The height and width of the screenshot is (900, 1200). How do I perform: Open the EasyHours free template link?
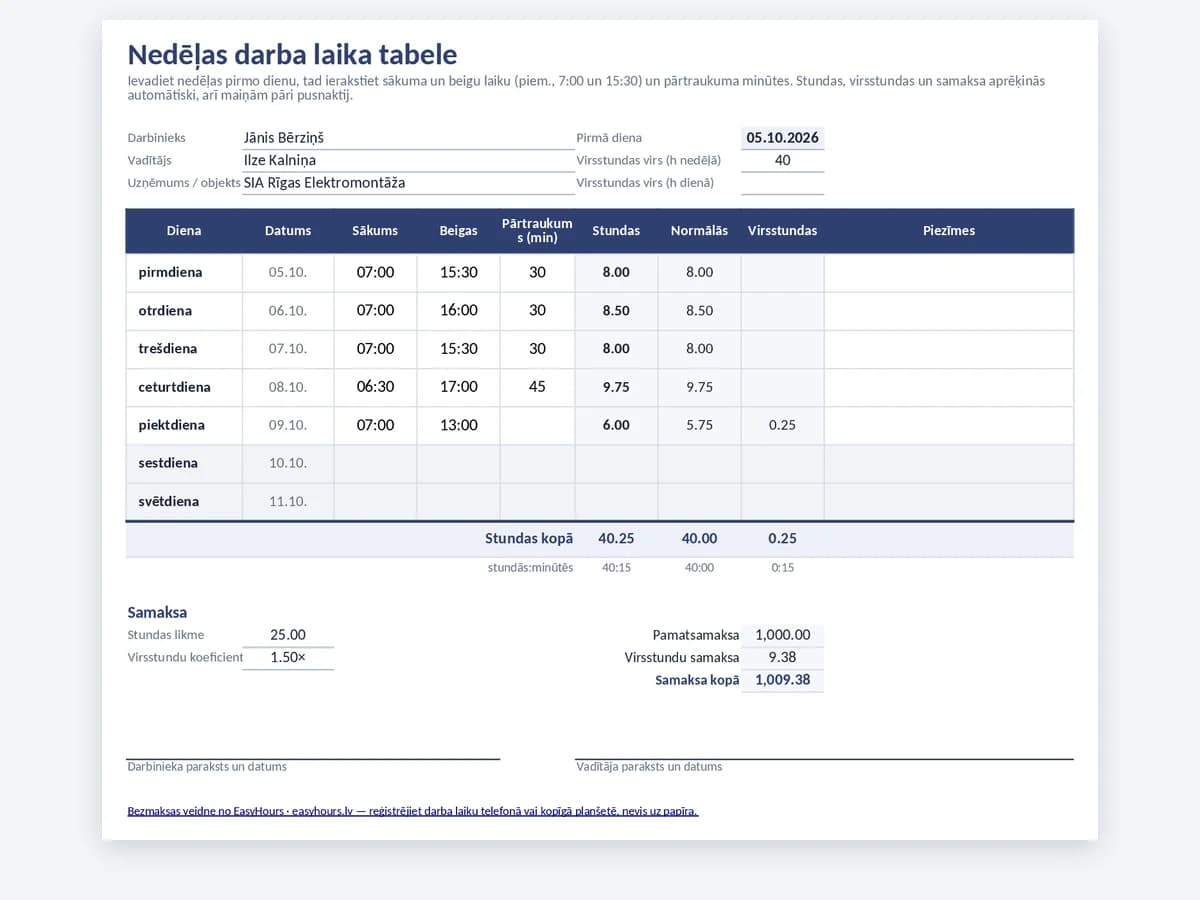click(412, 811)
